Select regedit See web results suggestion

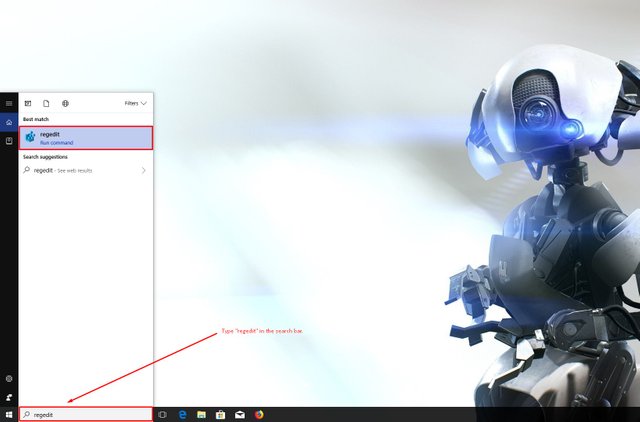pyautogui.click(x=86, y=170)
